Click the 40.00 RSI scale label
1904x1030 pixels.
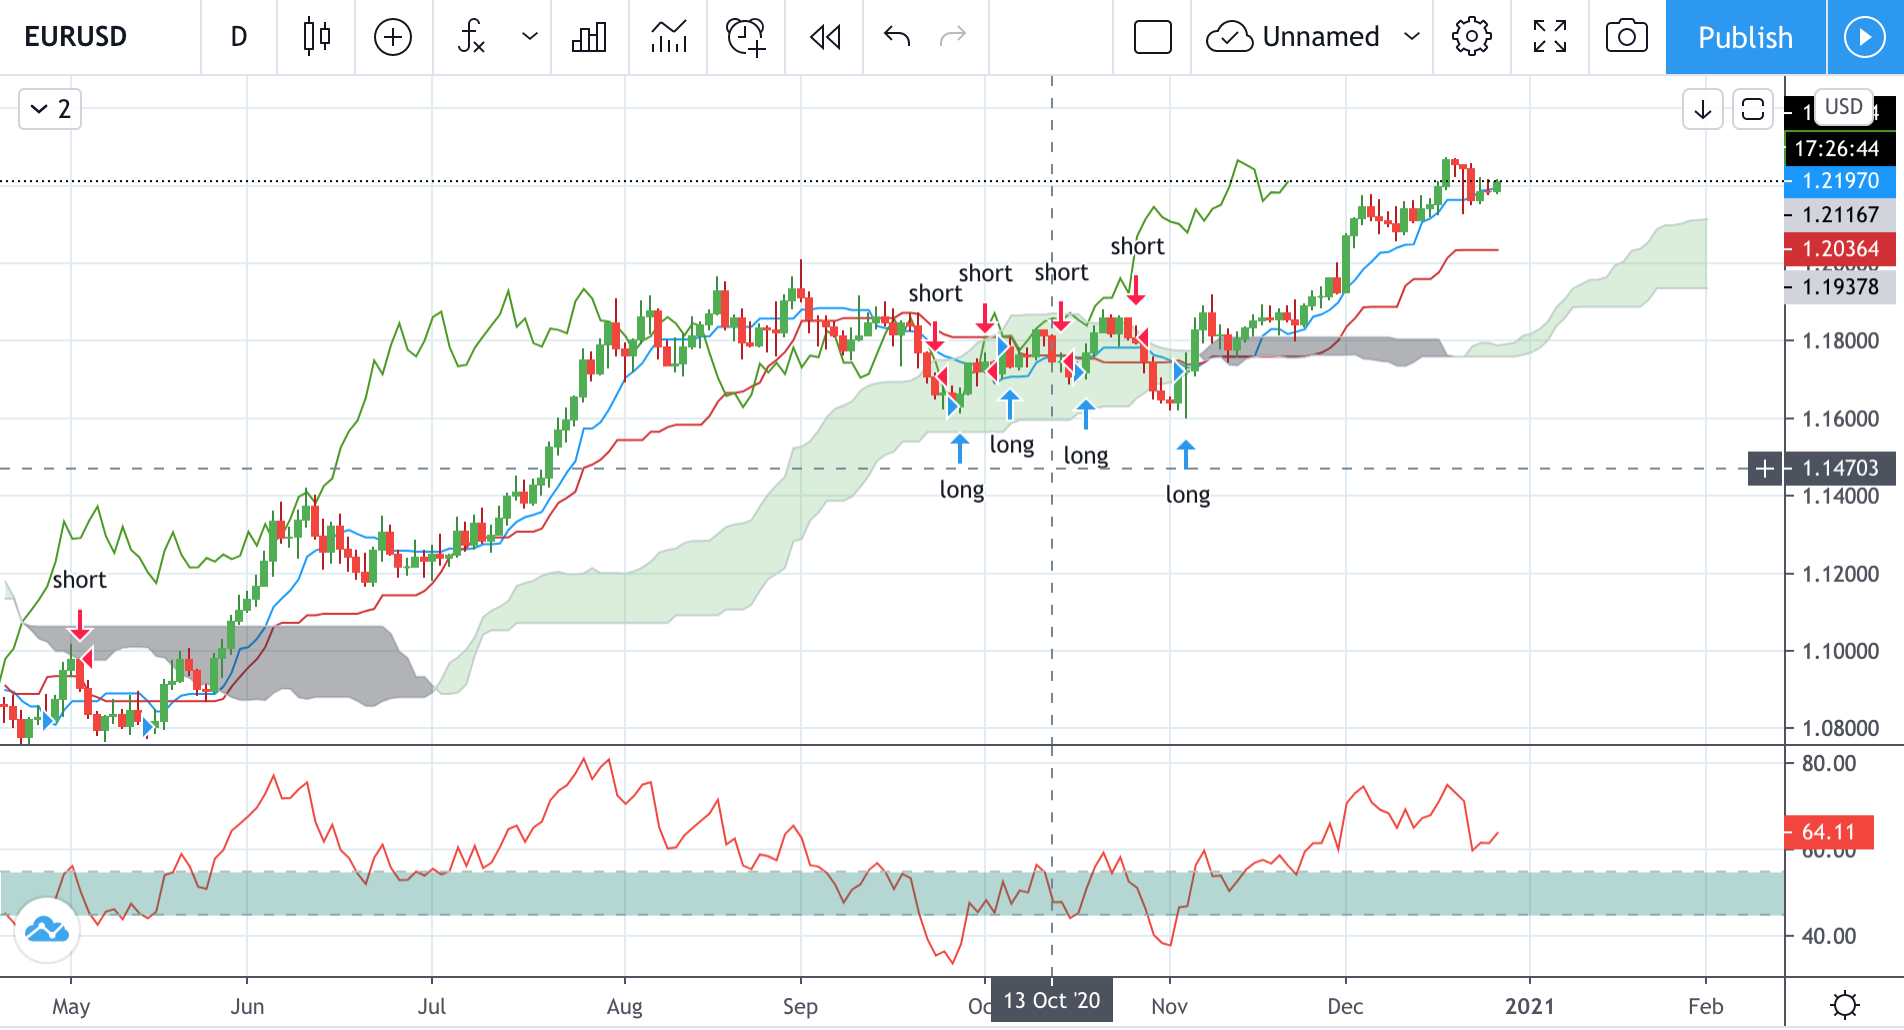click(x=1829, y=937)
